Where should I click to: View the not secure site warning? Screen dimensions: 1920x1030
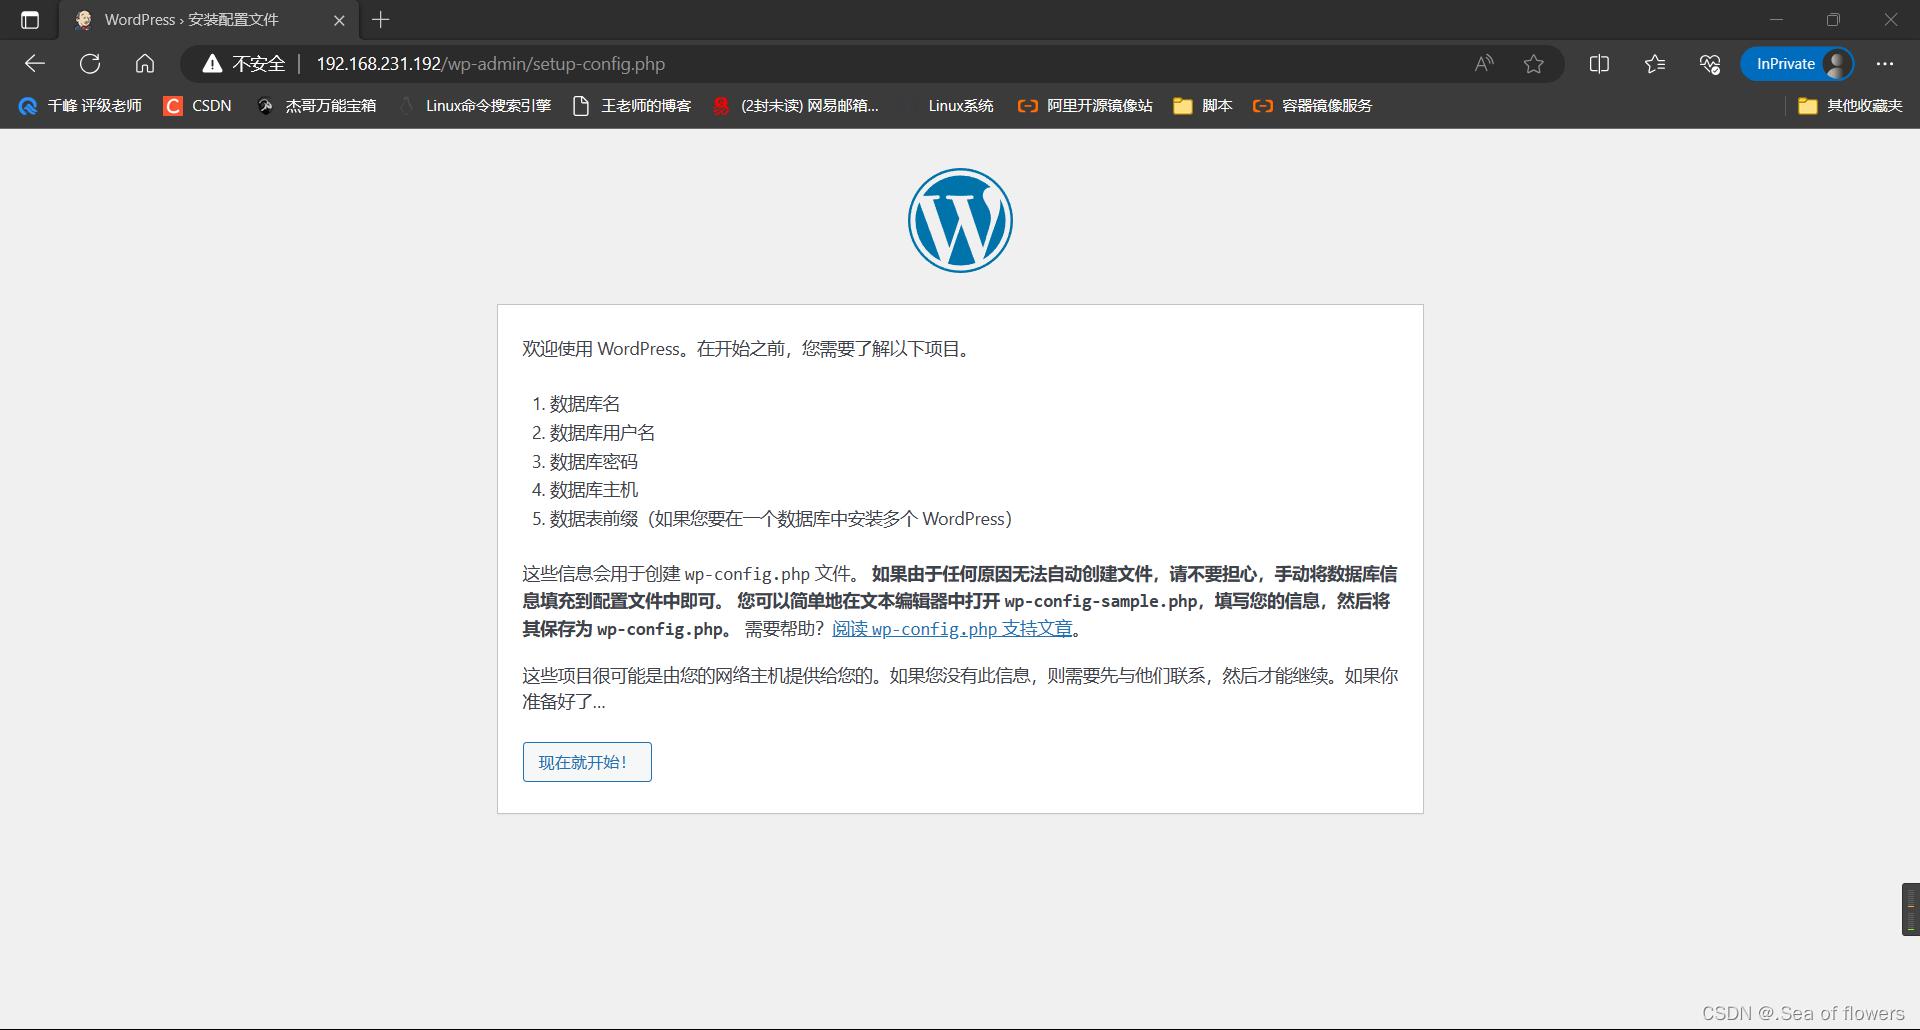(244, 64)
